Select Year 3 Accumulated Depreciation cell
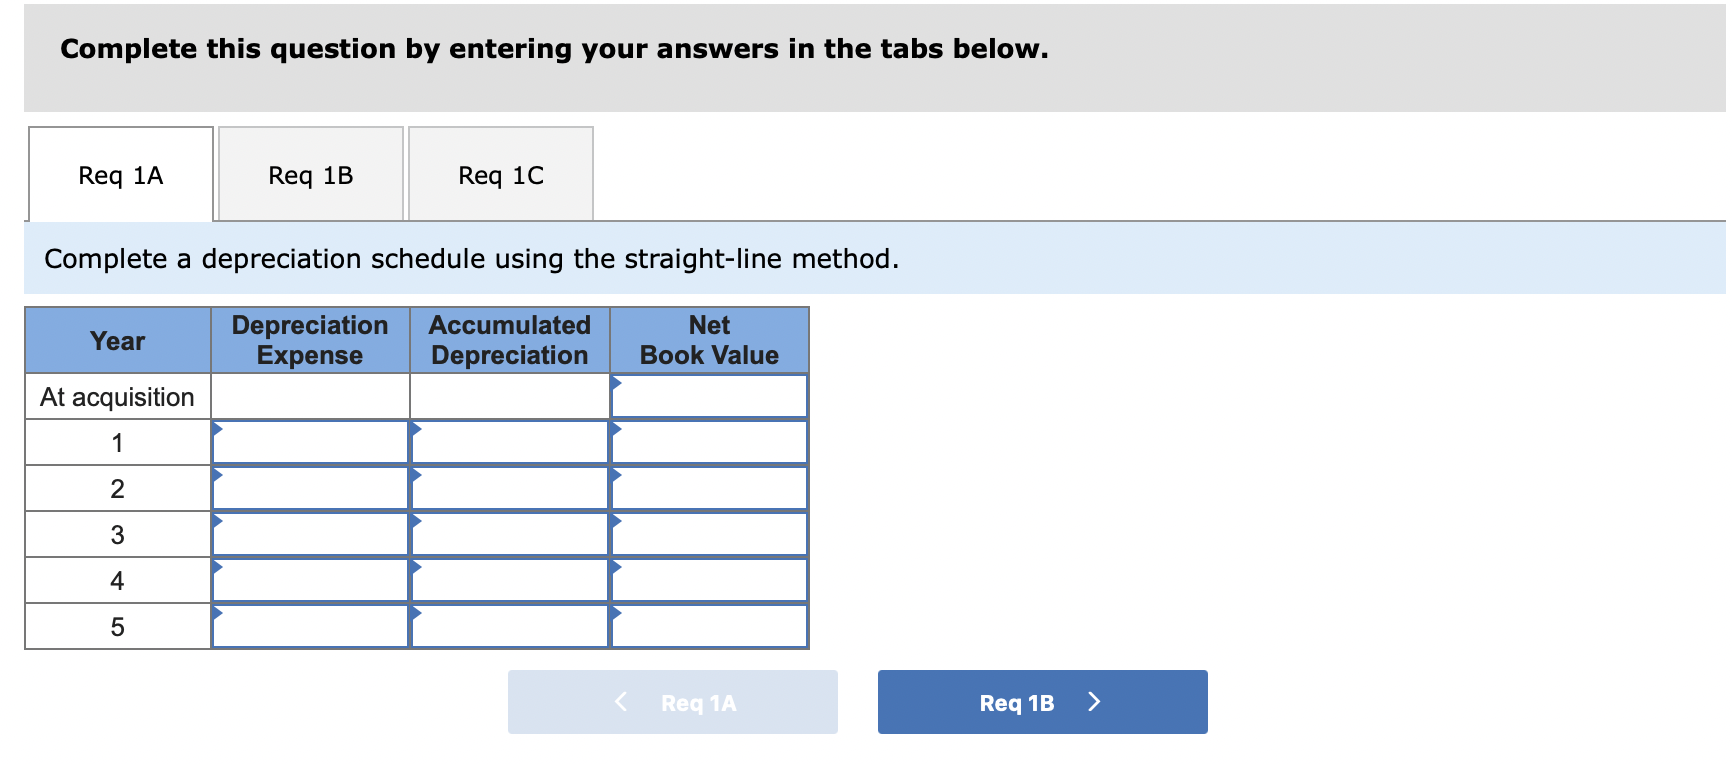The height and width of the screenshot is (764, 1732). [510, 535]
